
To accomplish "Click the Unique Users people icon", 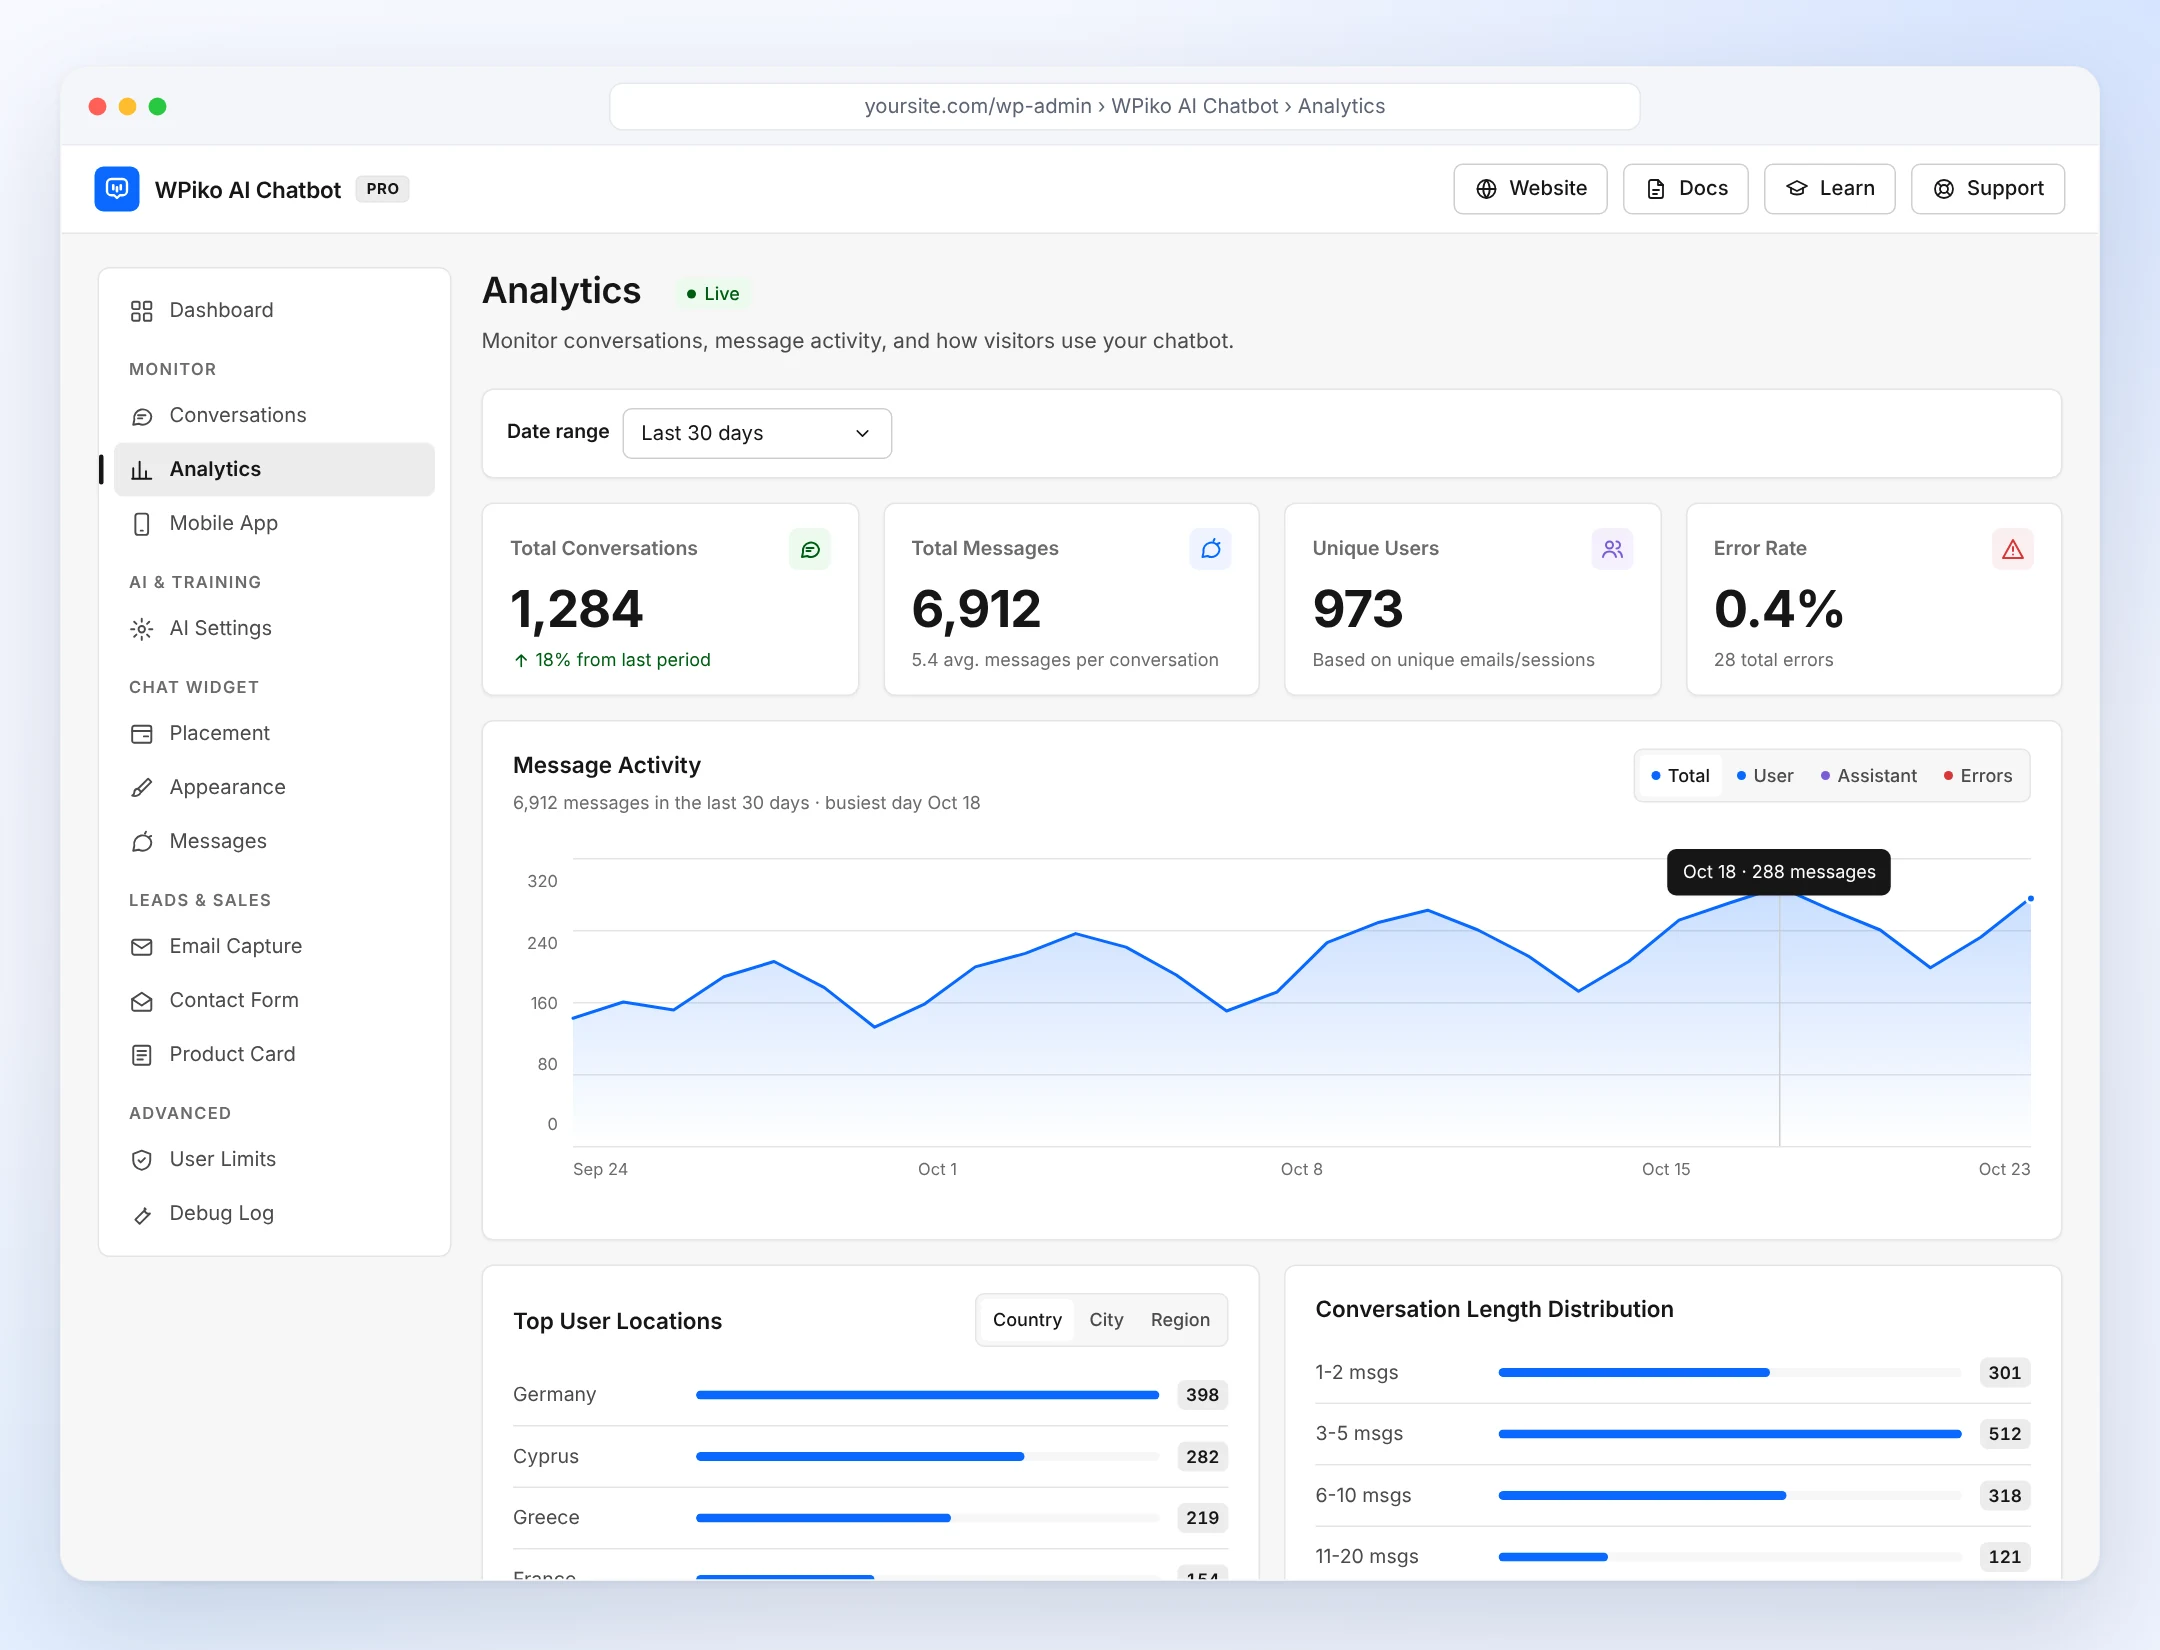I will click(1612, 549).
